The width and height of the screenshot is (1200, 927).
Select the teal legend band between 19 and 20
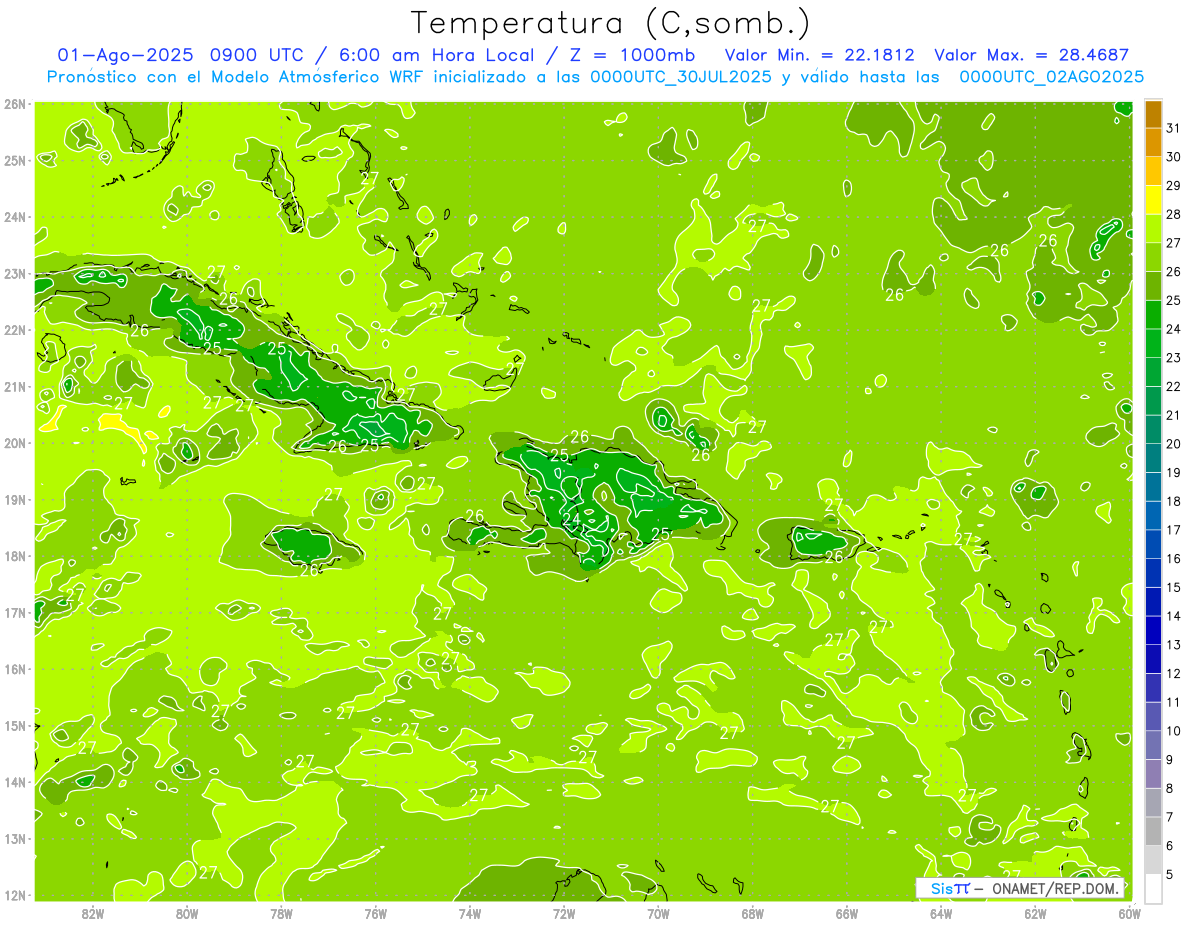(x=1153, y=458)
